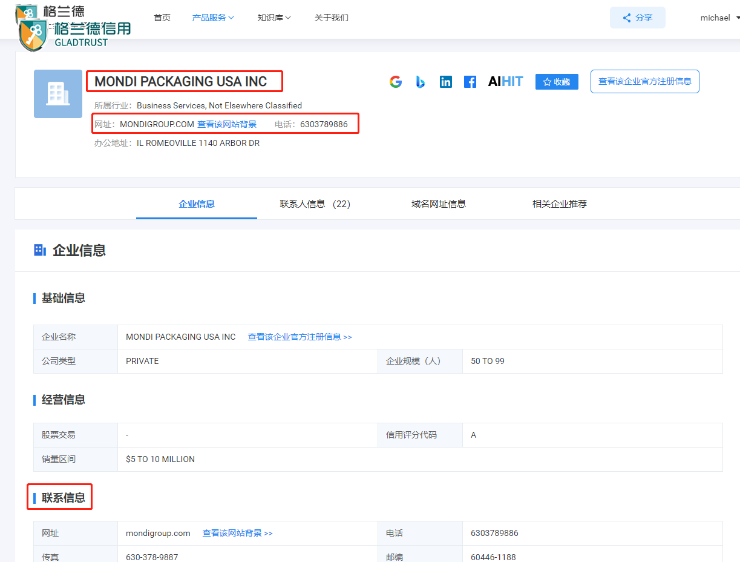
Task: Click postal code 60446-1188
Action: click(x=493, y=557)
